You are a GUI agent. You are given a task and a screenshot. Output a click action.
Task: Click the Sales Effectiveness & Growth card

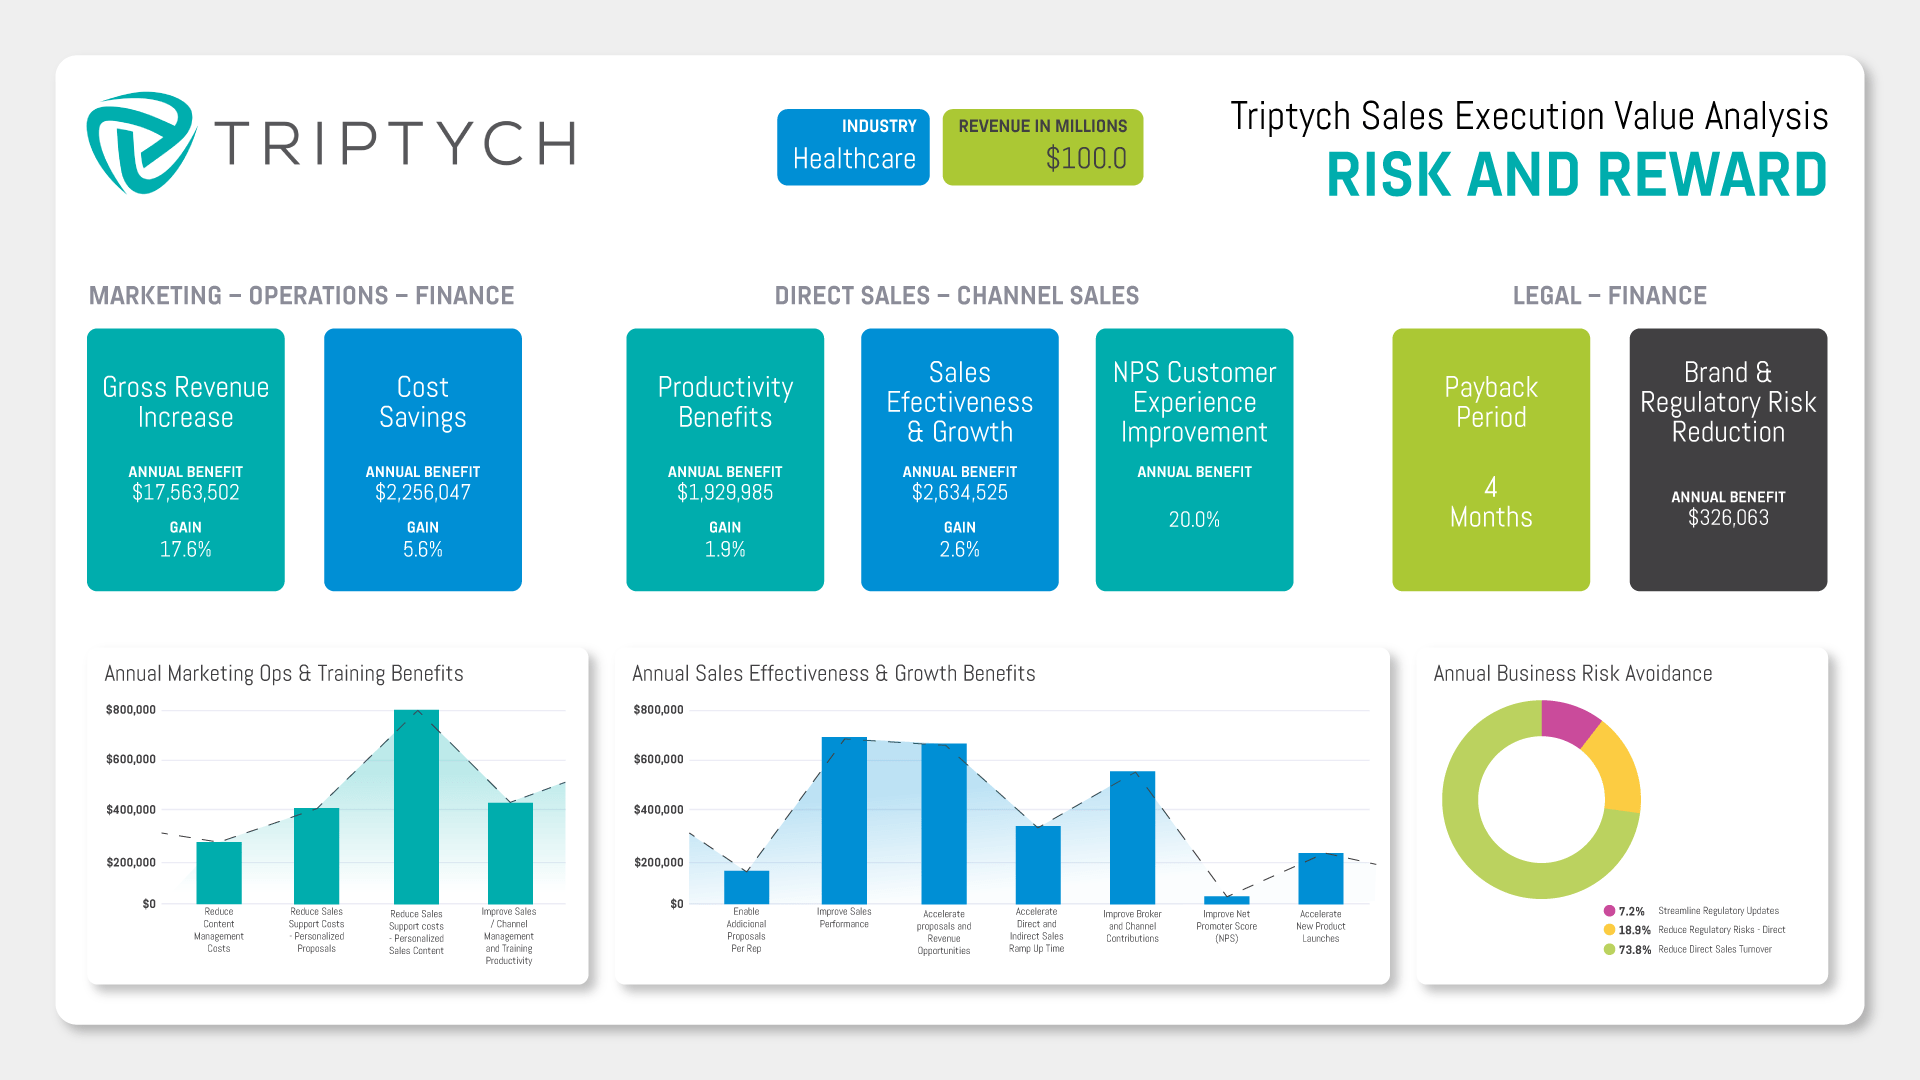(x=959, y=459)
